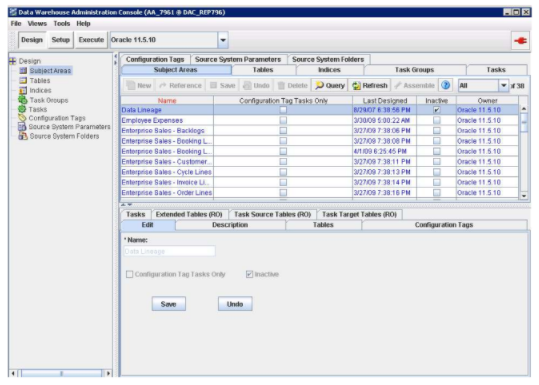The height and width of the screenshot is (385, 539).
Task: Toggle Inactive checkbox in Edit form
Action: [250, 274]
